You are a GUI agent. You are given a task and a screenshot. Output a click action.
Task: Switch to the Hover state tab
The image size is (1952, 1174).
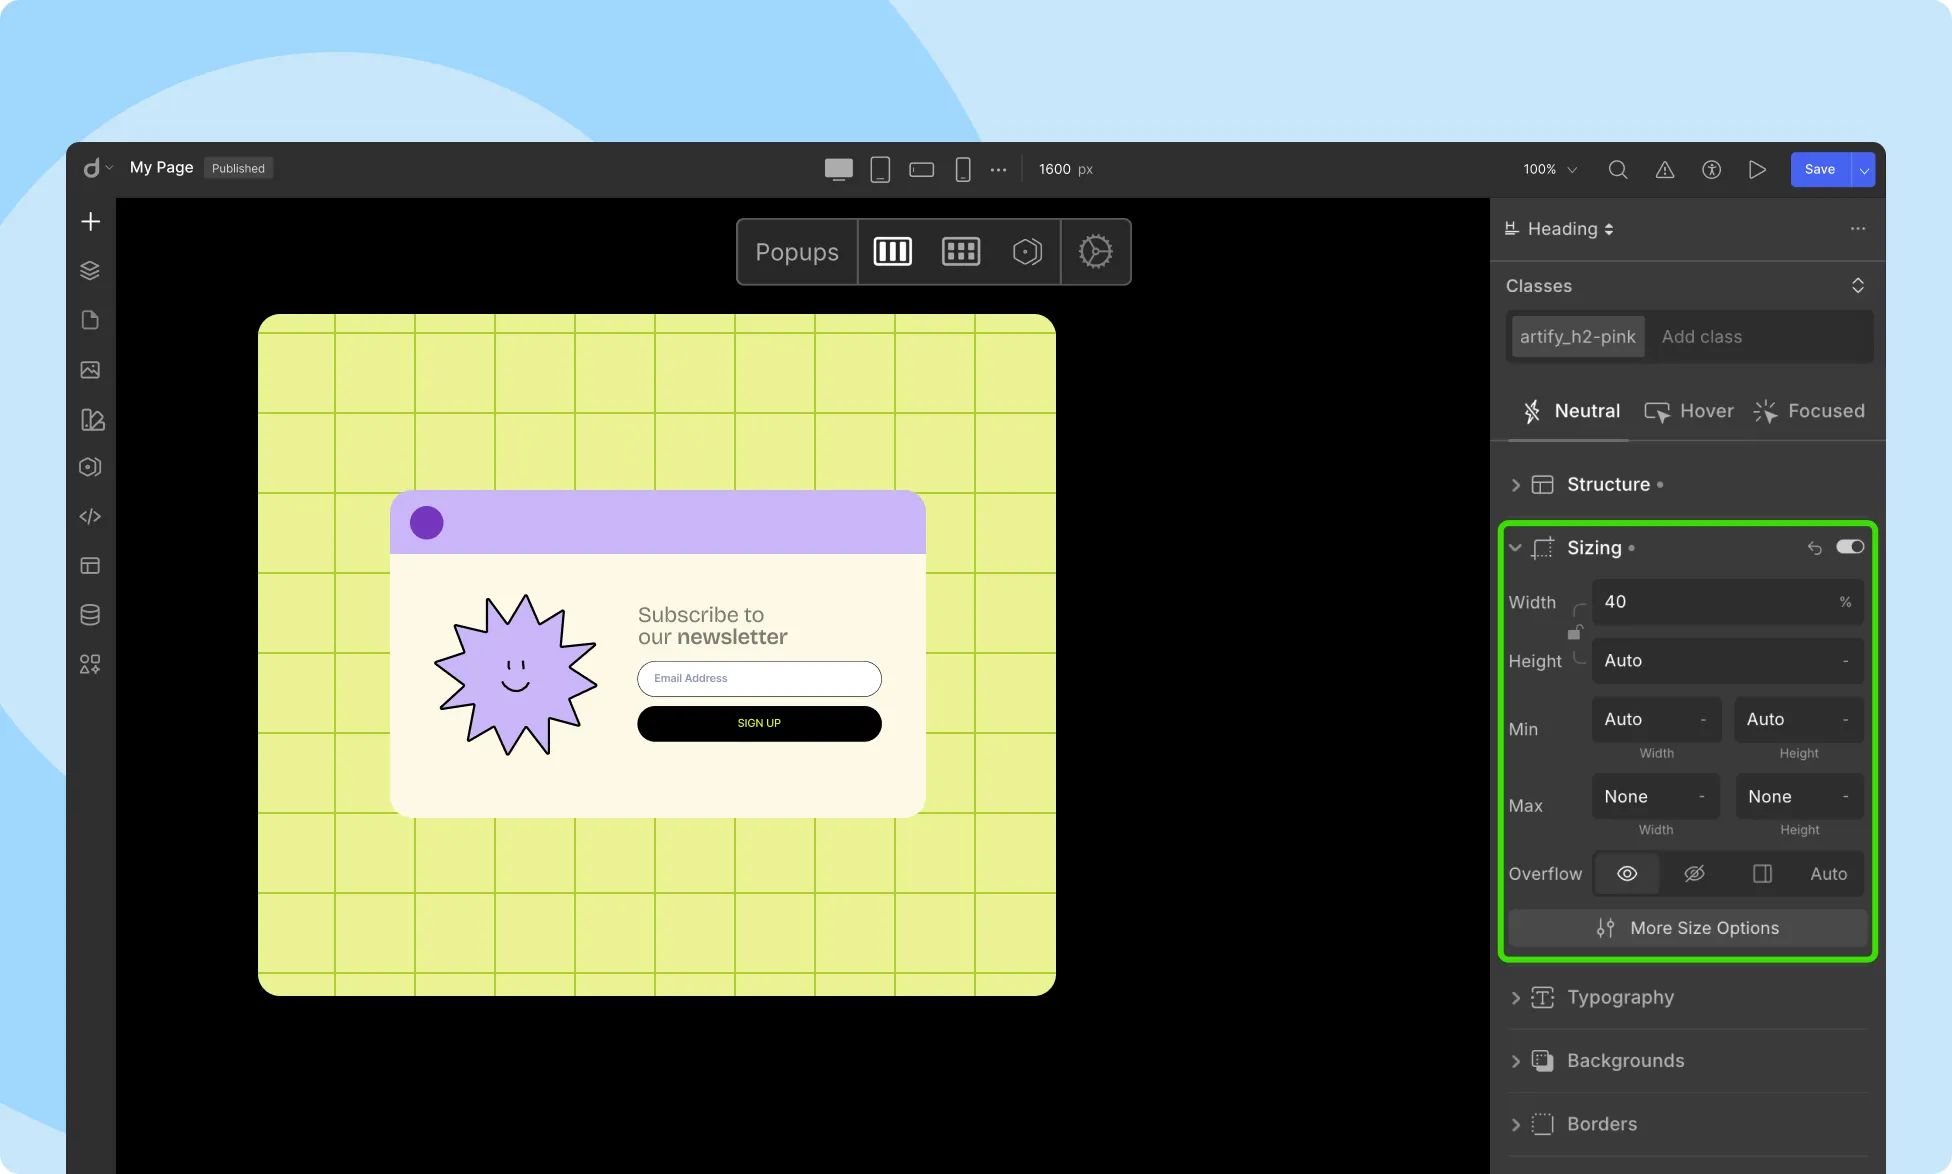tap(1688, 411)
